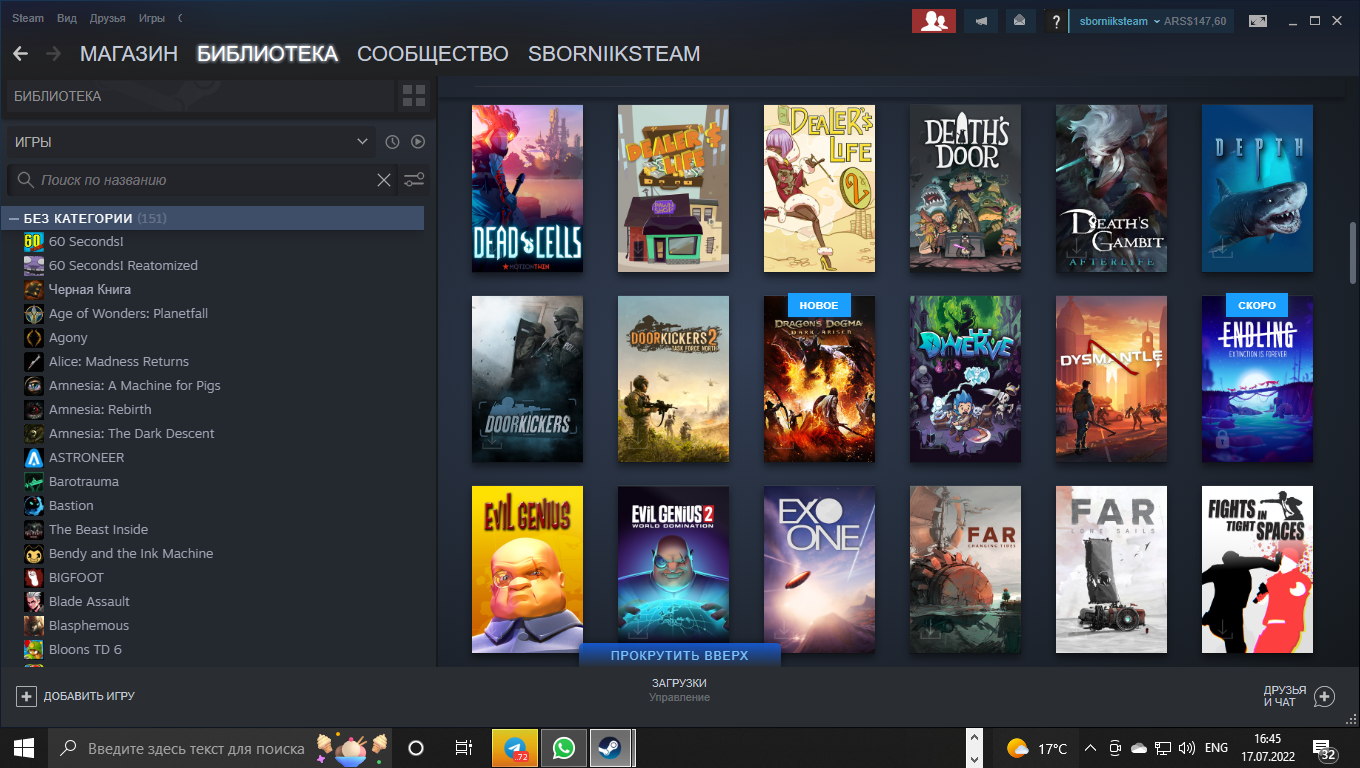Viewport: 1360px width, 768px height.
Task: Switch library to grid collections view
Action: coord(414,96)
